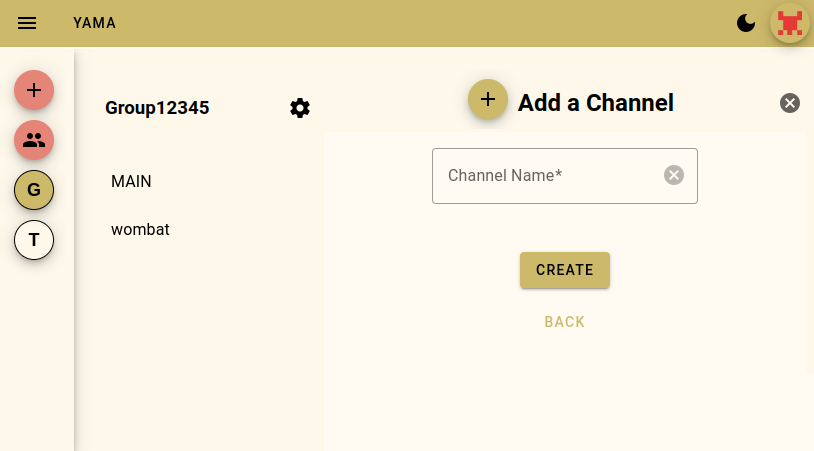Viewport: 814px width, 451px height.
Task: Clear the Channel Name field
Action: point(674,175)
